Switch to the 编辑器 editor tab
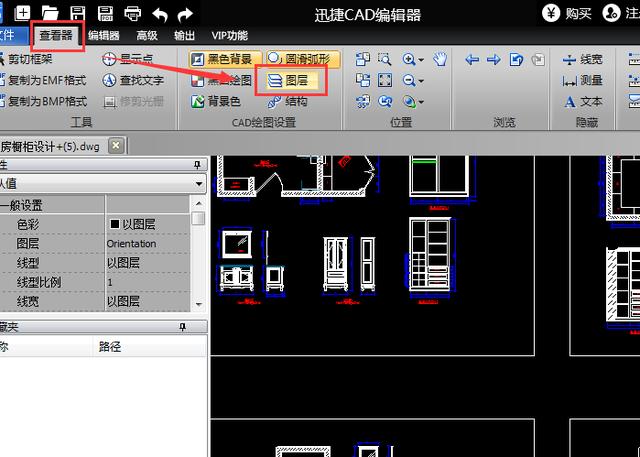Image resolution: width=640 pixels, height=457 pixels. (104, 36)
